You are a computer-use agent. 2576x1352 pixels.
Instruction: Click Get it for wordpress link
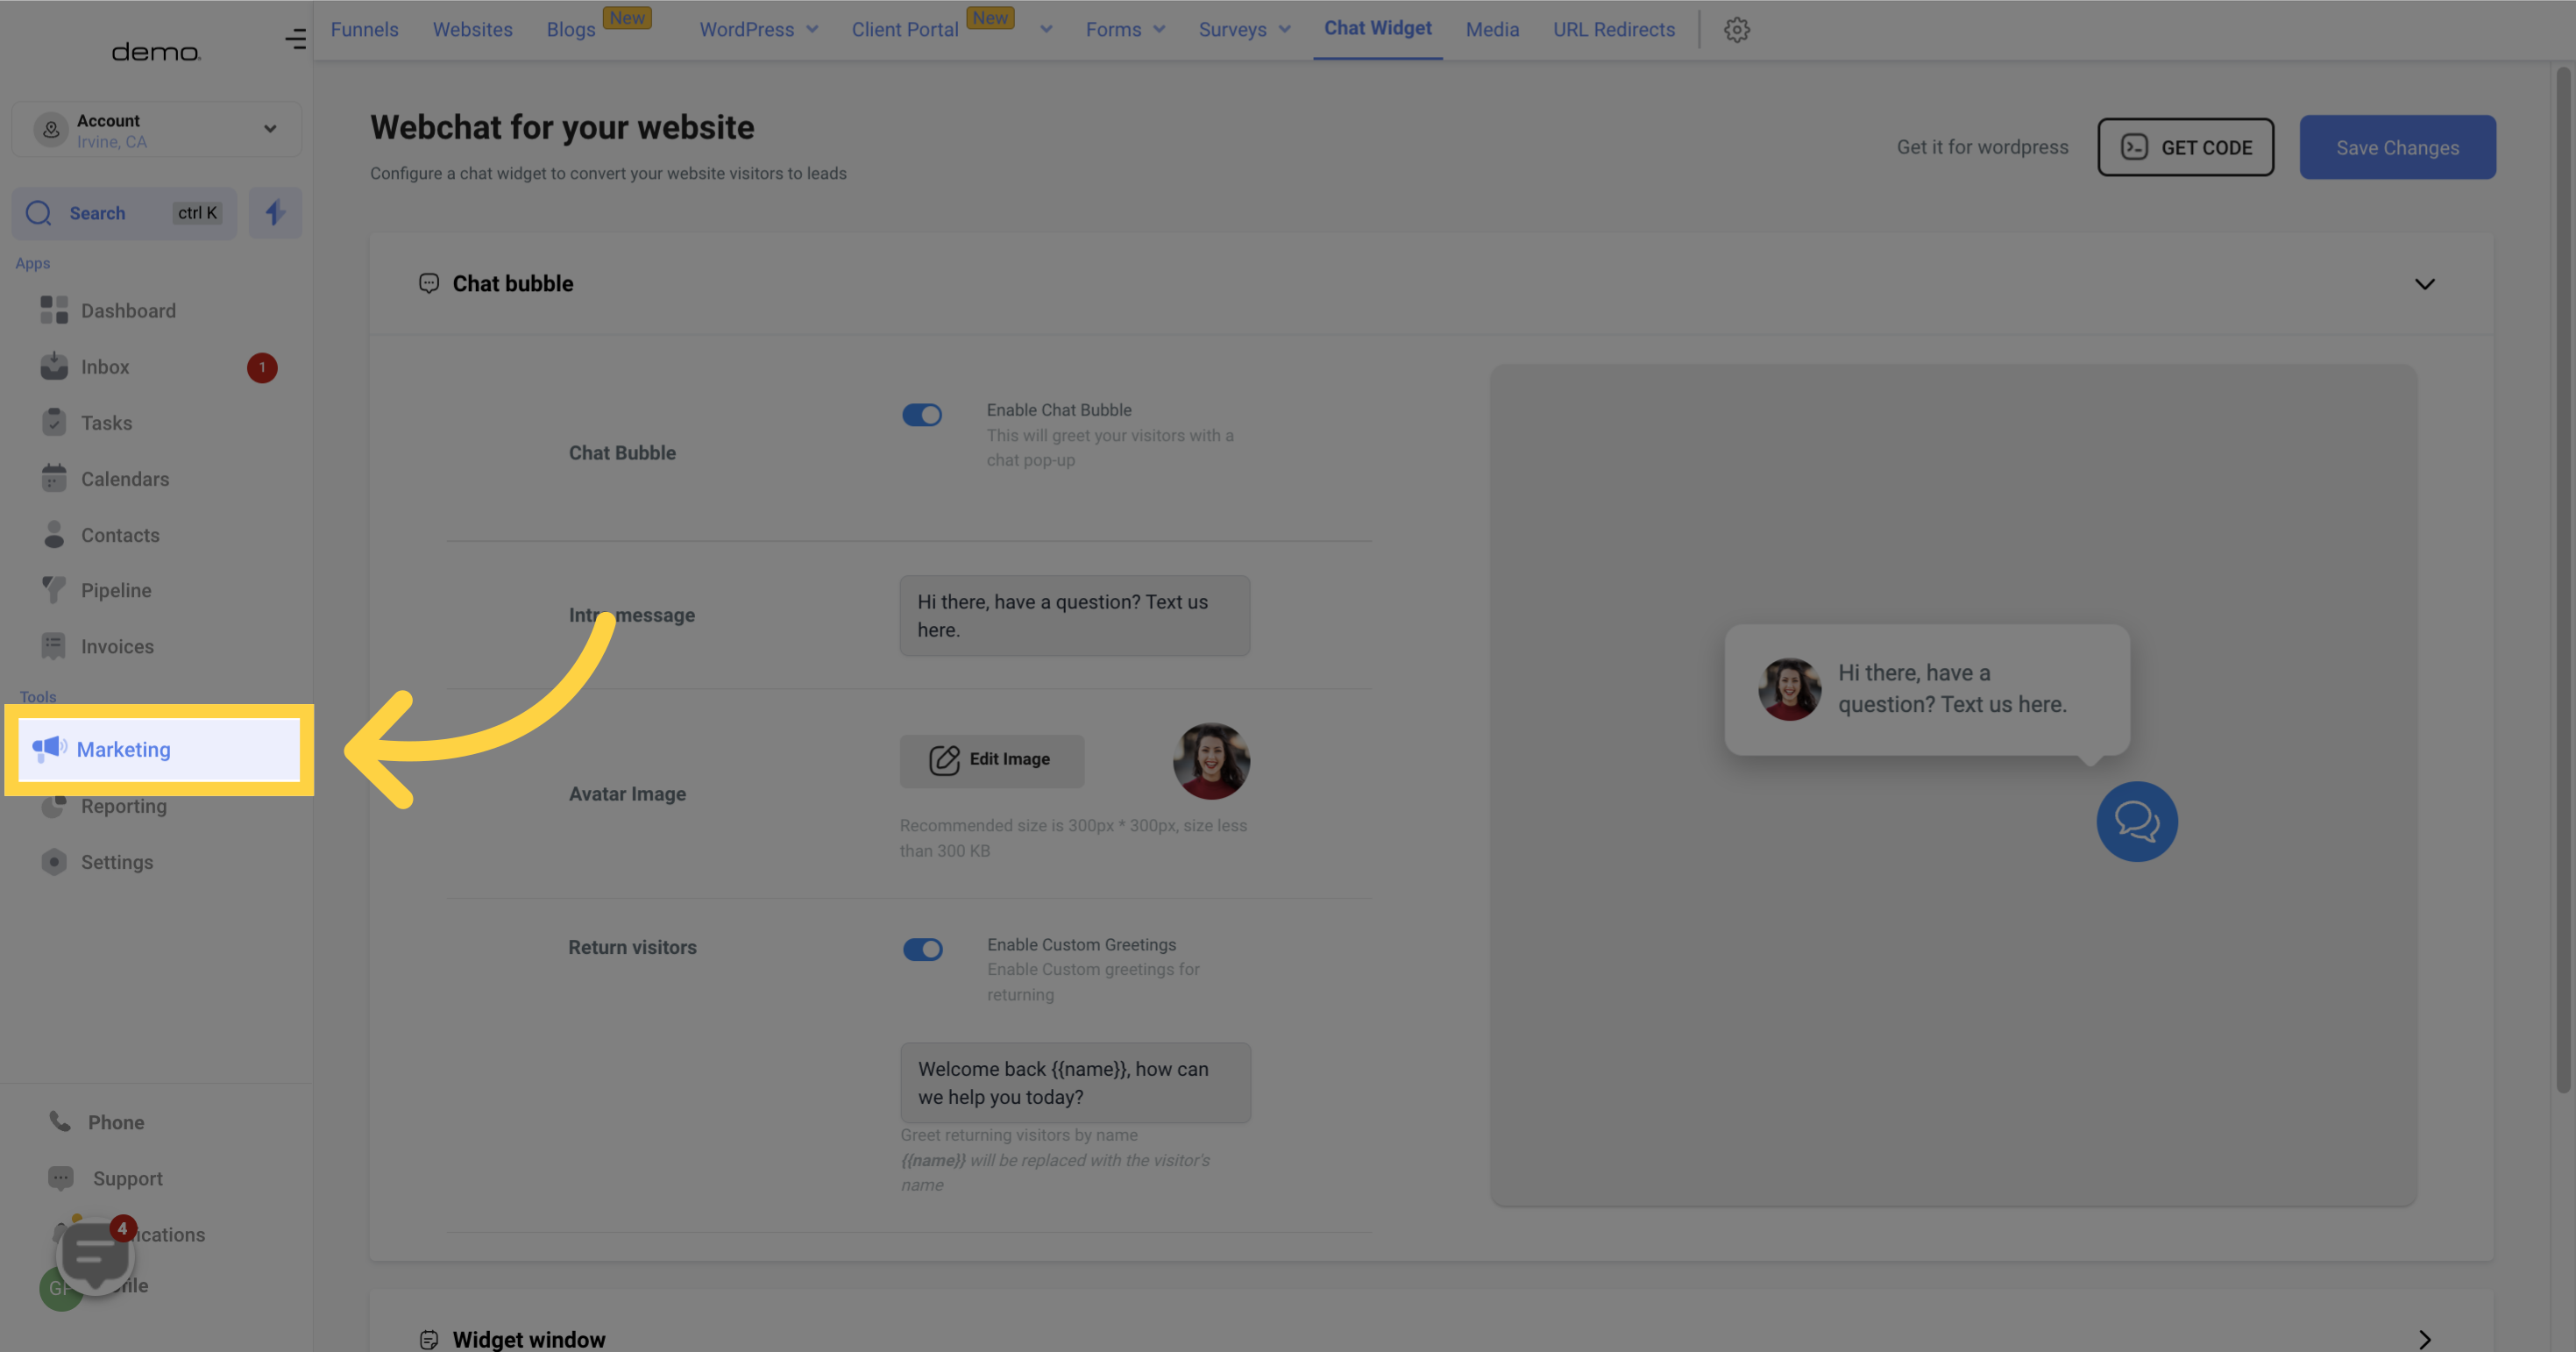(x=1982, y=147)
